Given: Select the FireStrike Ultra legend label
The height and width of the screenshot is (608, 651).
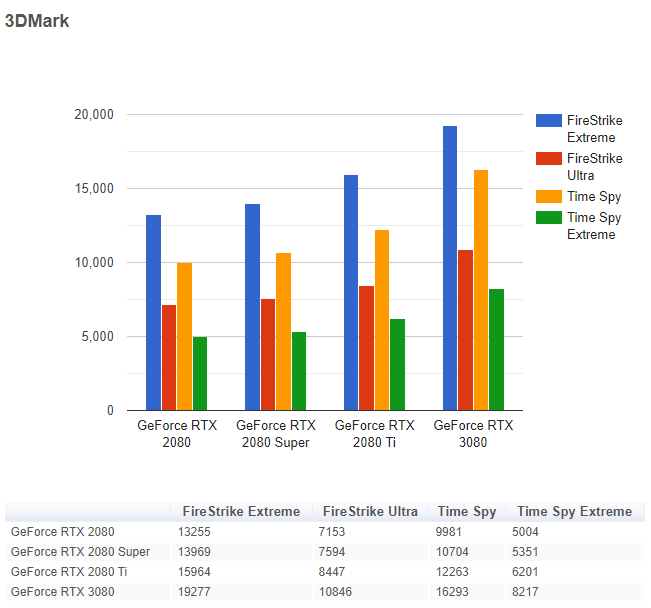Looking at the screenshot, I should point(595,167).
